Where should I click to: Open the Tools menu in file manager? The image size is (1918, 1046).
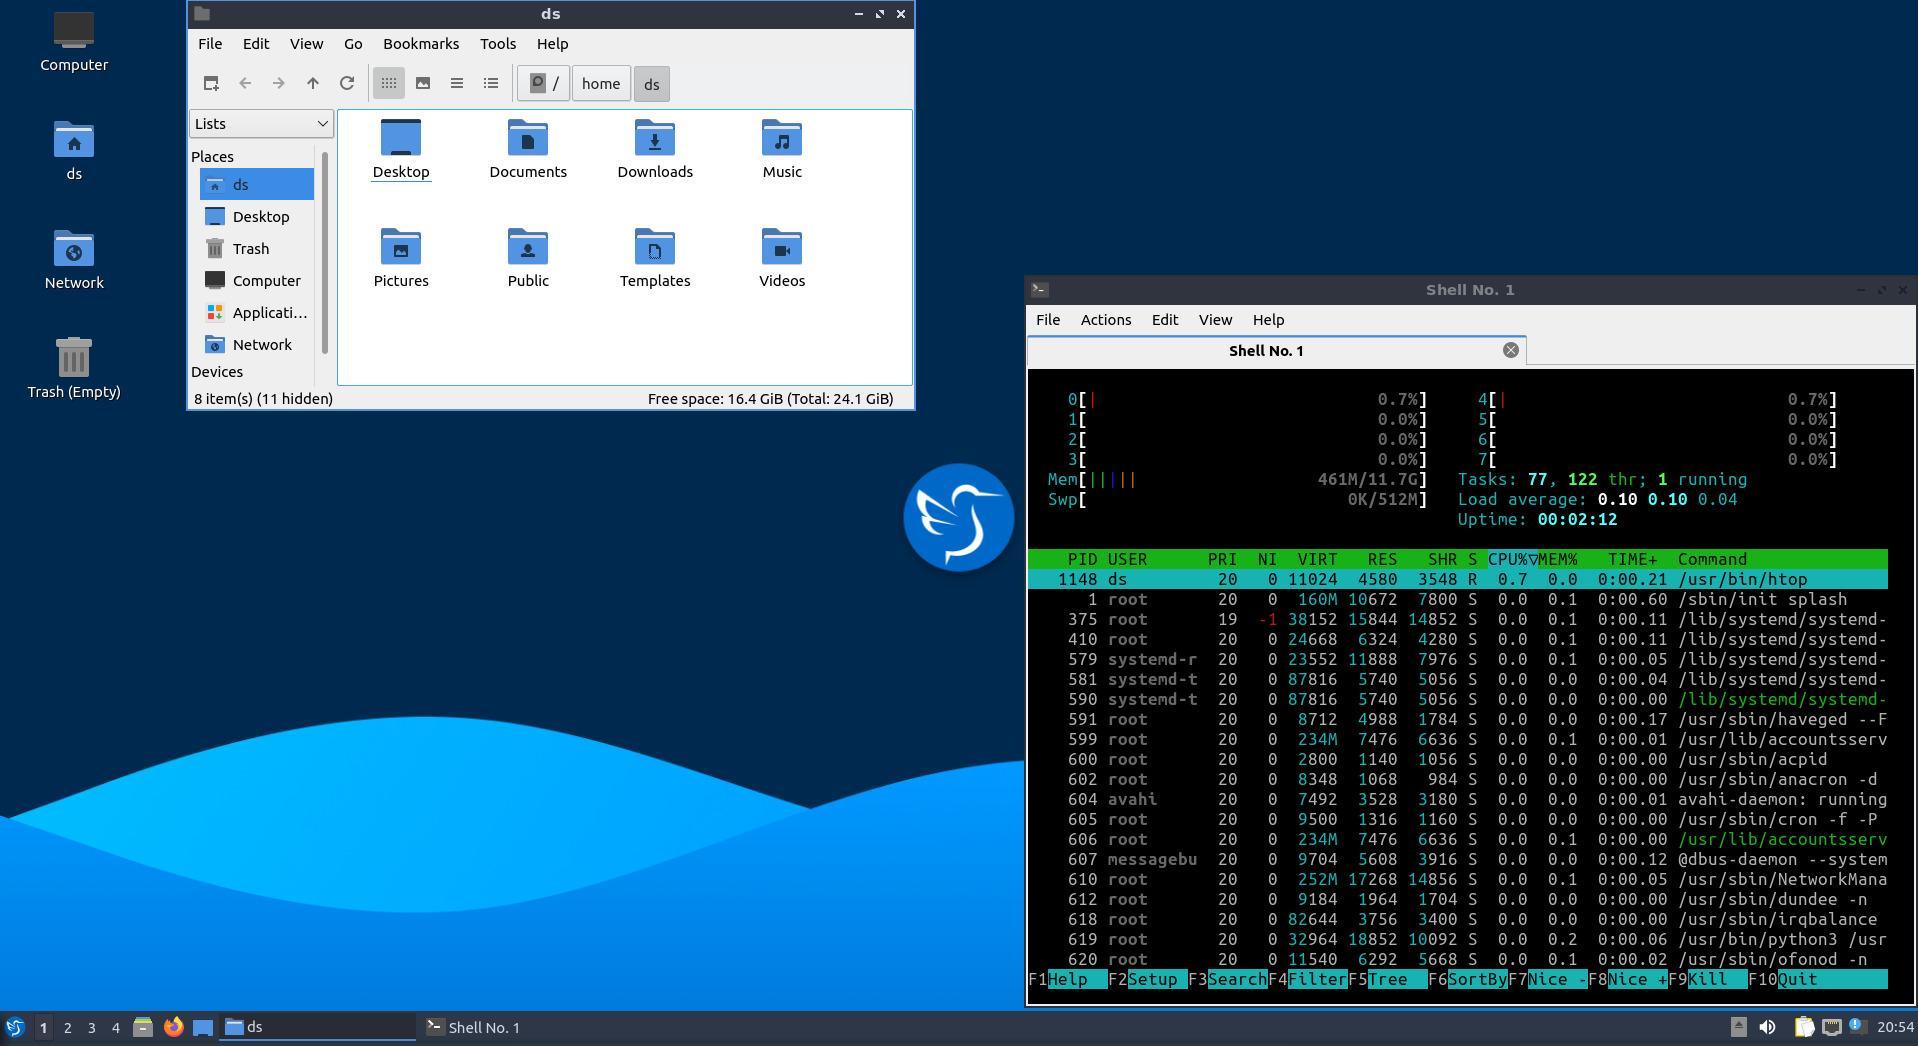(497, 44)
